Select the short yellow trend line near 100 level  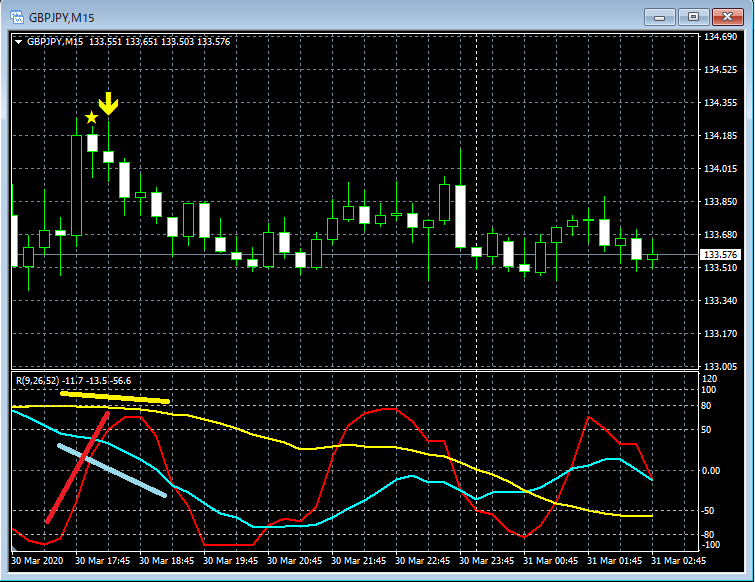[115, 397]
